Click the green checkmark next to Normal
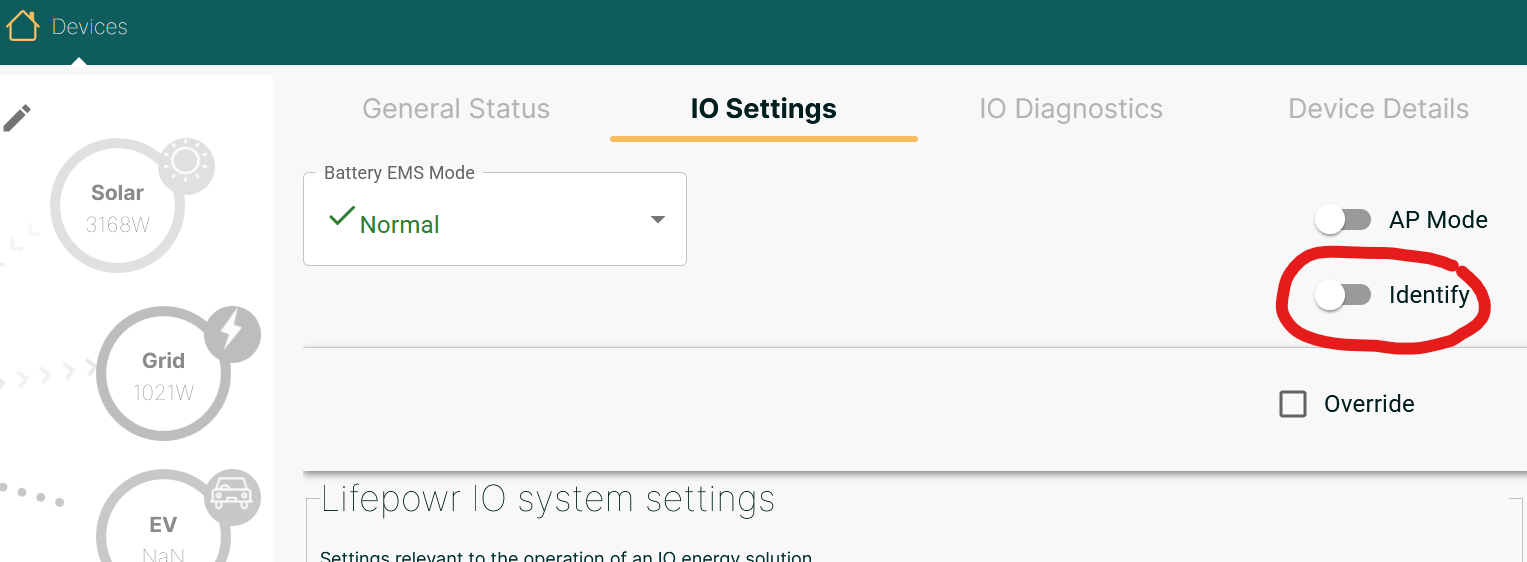The image size is (1527, 562). pyautogui.click(x=342, y=215)
